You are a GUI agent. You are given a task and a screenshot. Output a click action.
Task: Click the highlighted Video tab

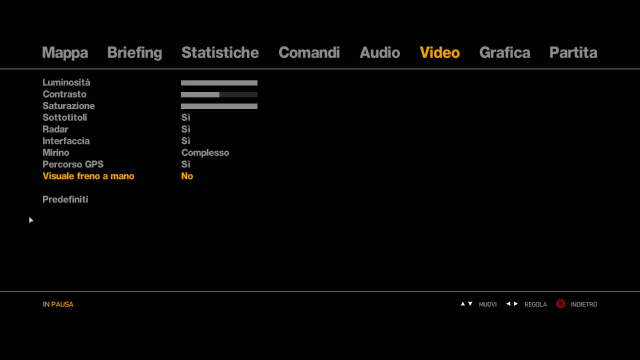(x=440, y=53)
